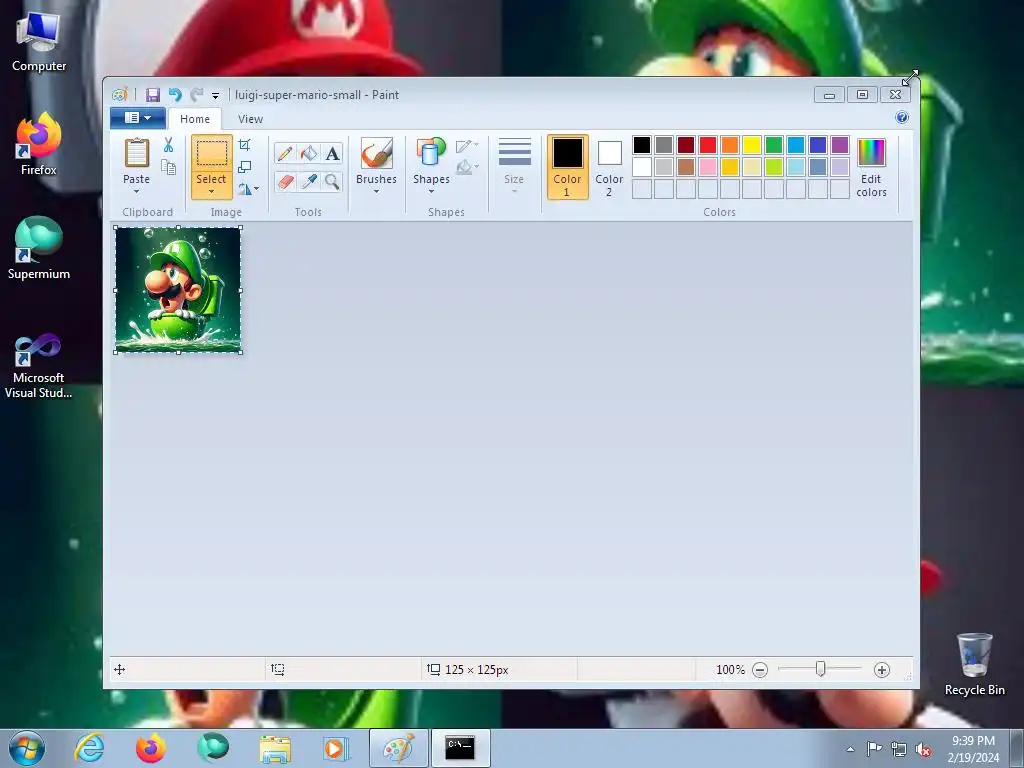Image resolution: width=1024 pixels, height=768 pixels.
Task: Open Customize Quick Access Toolbar dropdown
Action: click(x=216, y=95)
